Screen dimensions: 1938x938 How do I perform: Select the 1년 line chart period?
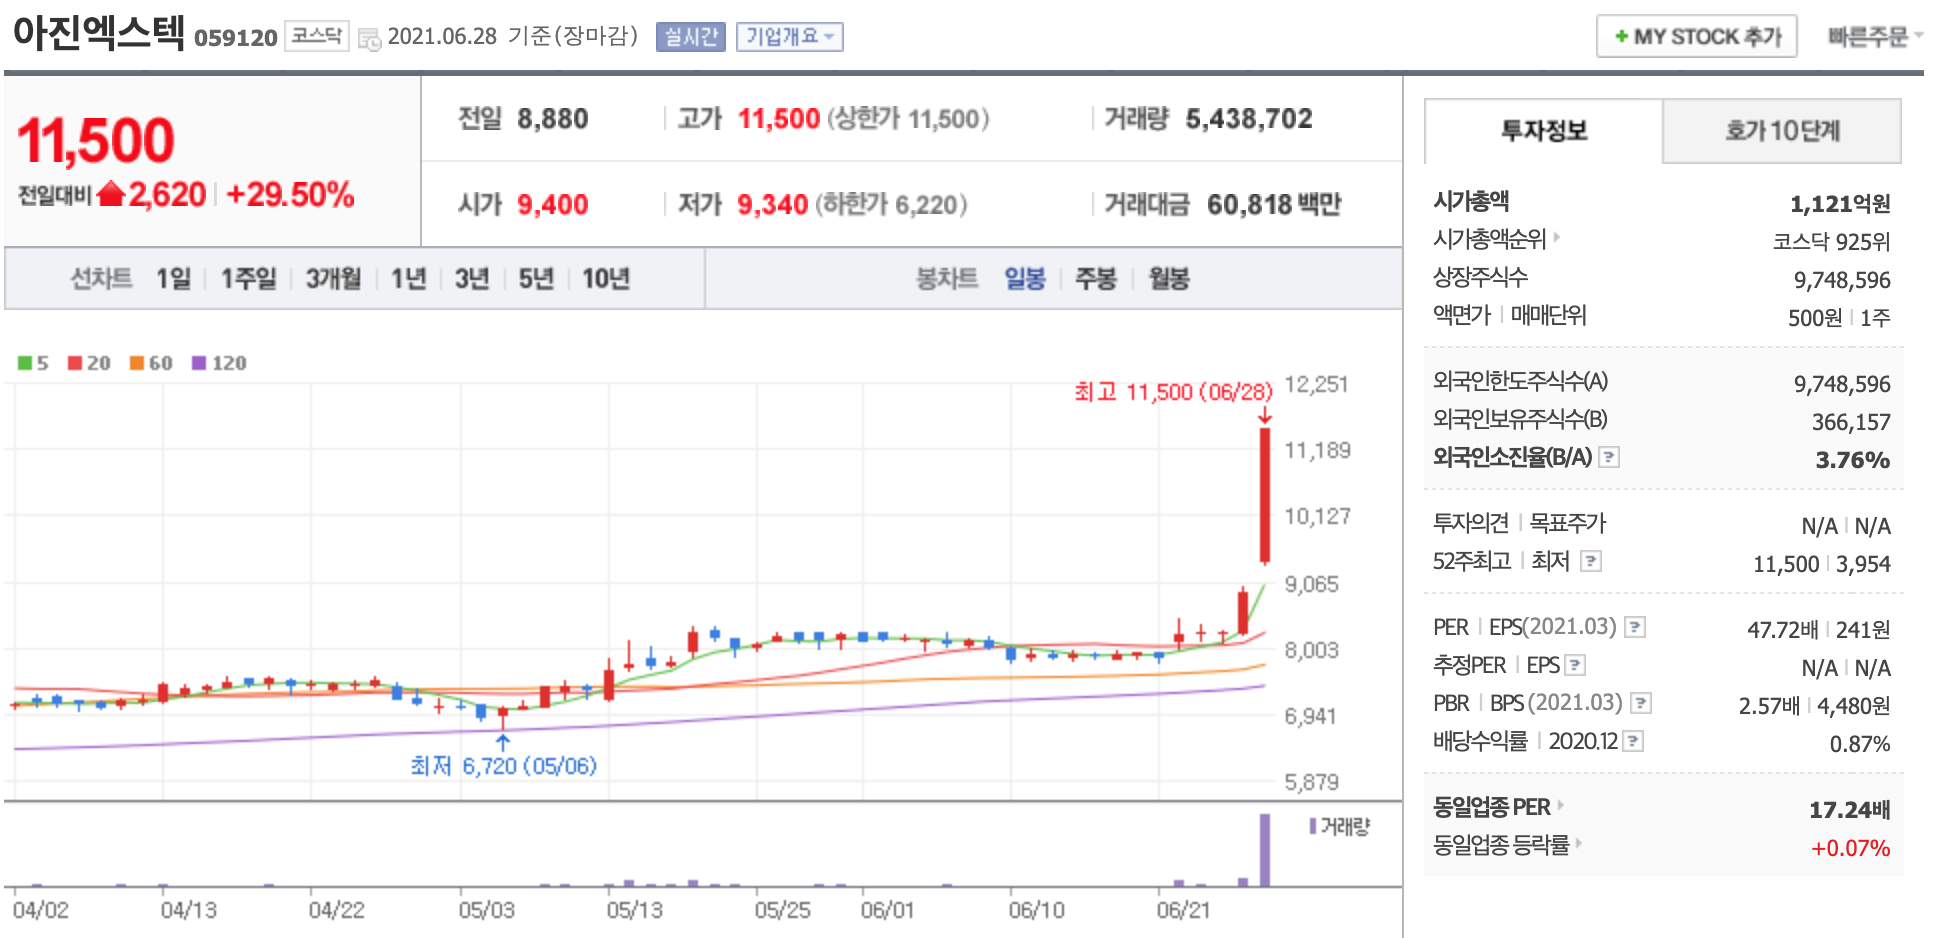click(x=408, y=278)
